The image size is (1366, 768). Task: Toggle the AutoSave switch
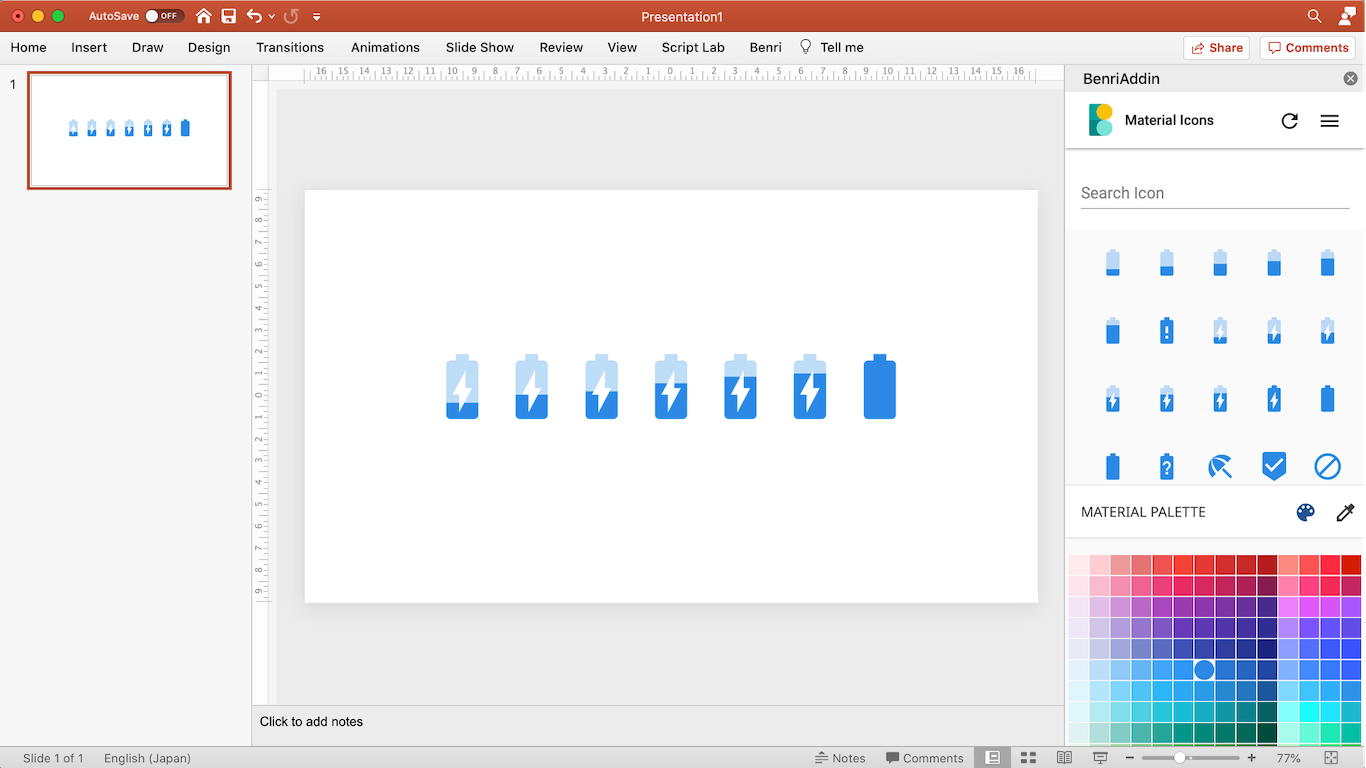coord(163,16)
